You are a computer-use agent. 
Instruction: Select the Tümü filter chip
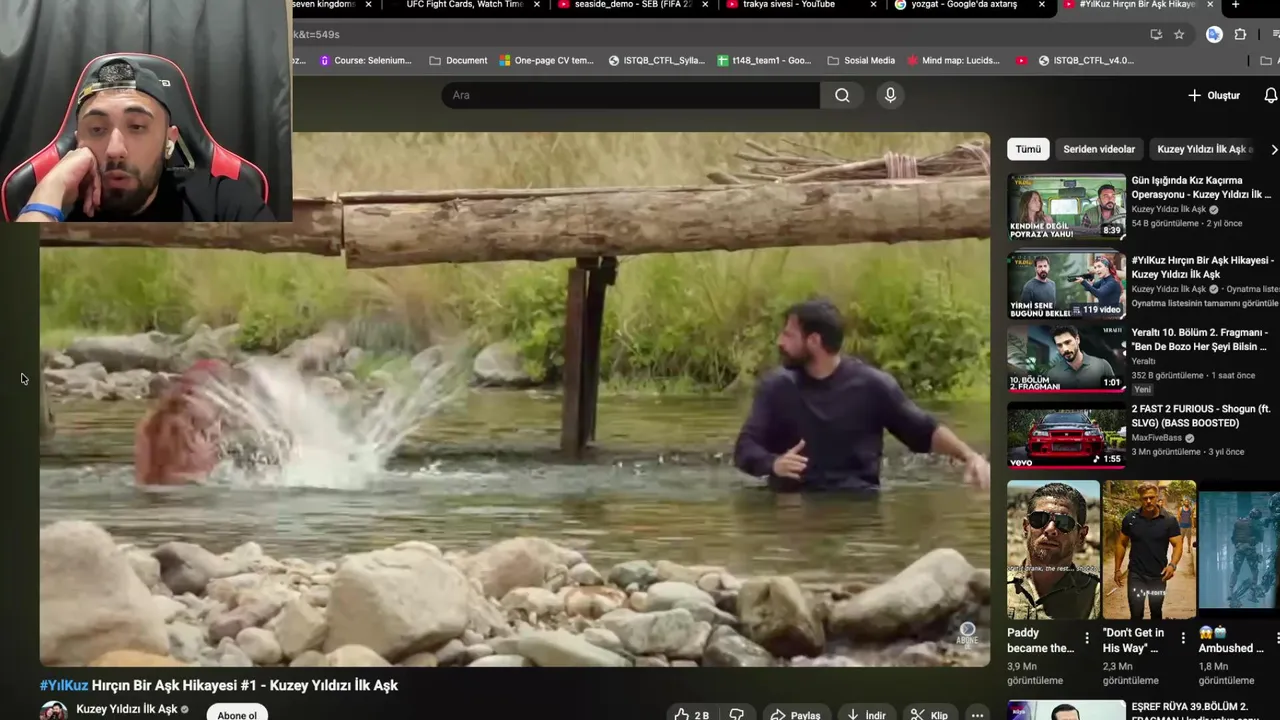(x=1028, y=149)
